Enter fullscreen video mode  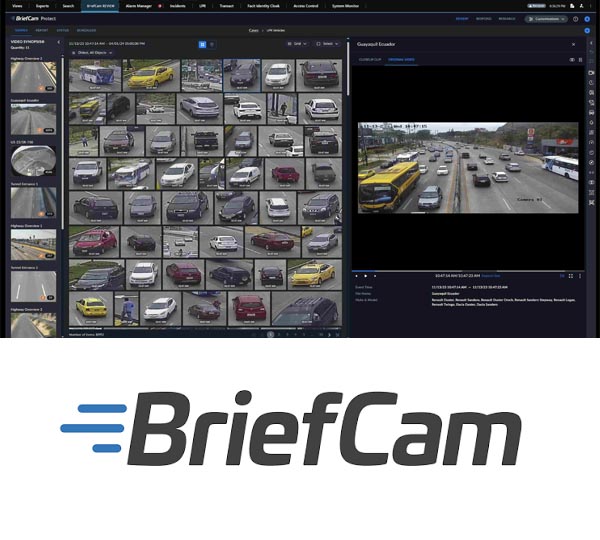[x=571, y=276]
